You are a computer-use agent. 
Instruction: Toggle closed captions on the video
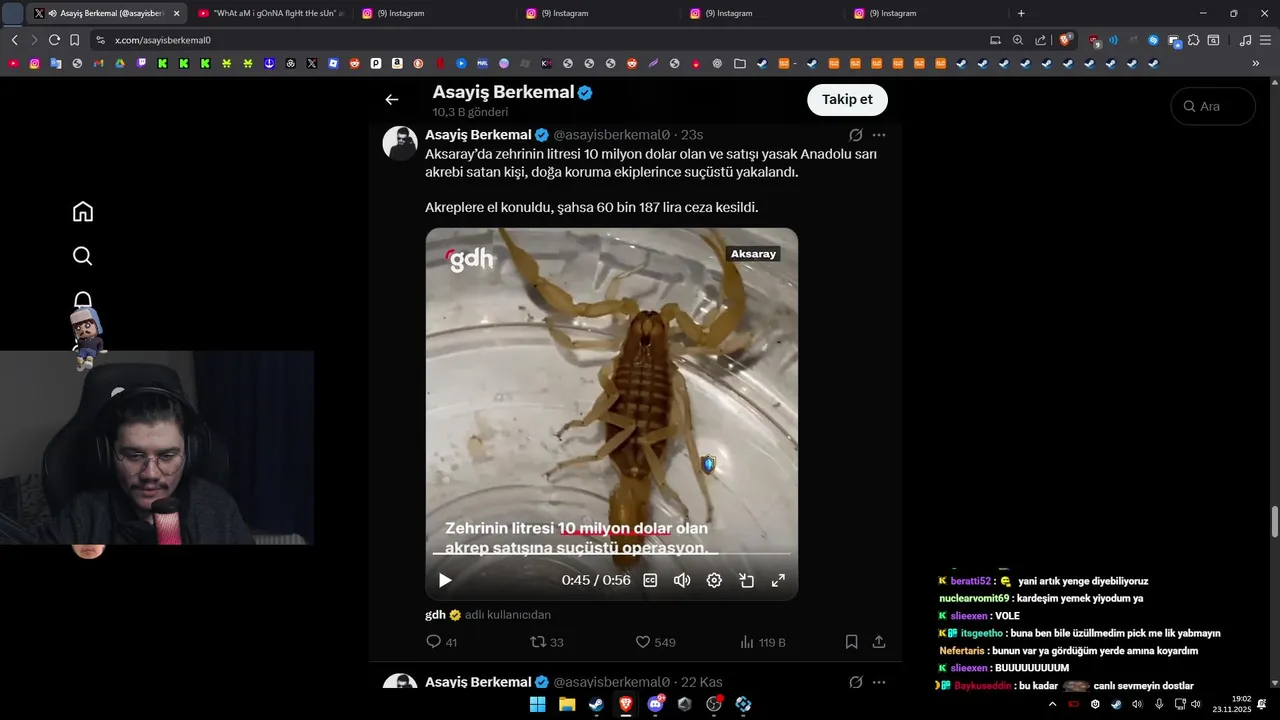pyautogui.click(x=650, y=580)
